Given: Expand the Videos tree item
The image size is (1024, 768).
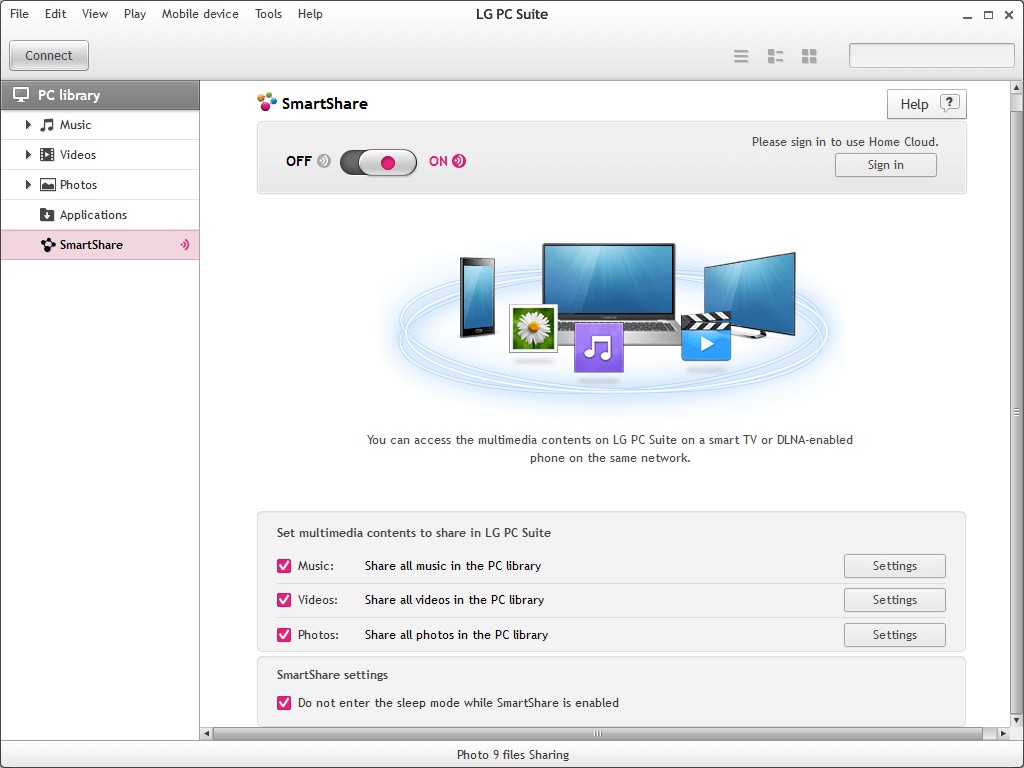Looking at the screenshot, I should coord(28,155).
